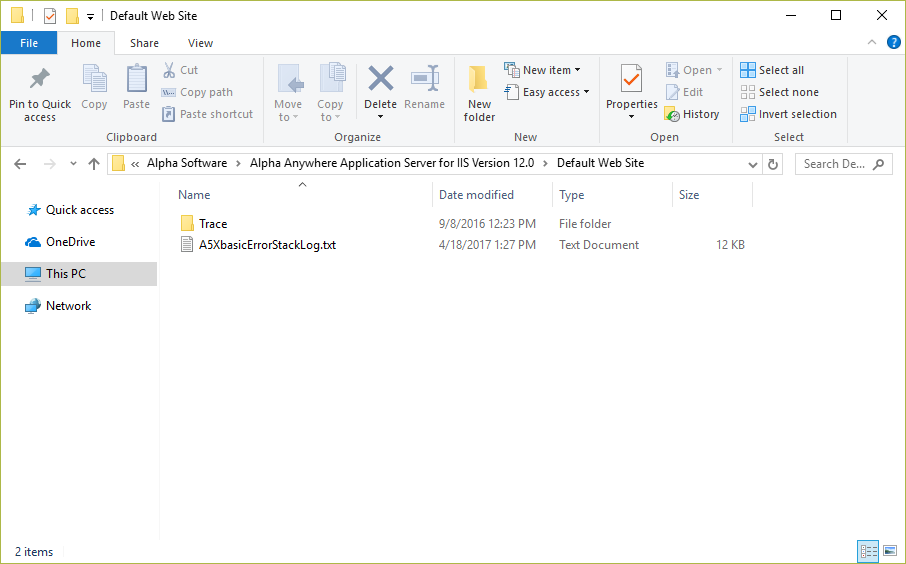The width and height of the screenshot is (906, 564).
Task: Go Forward with the right arrow
Action: pos(50,164)
